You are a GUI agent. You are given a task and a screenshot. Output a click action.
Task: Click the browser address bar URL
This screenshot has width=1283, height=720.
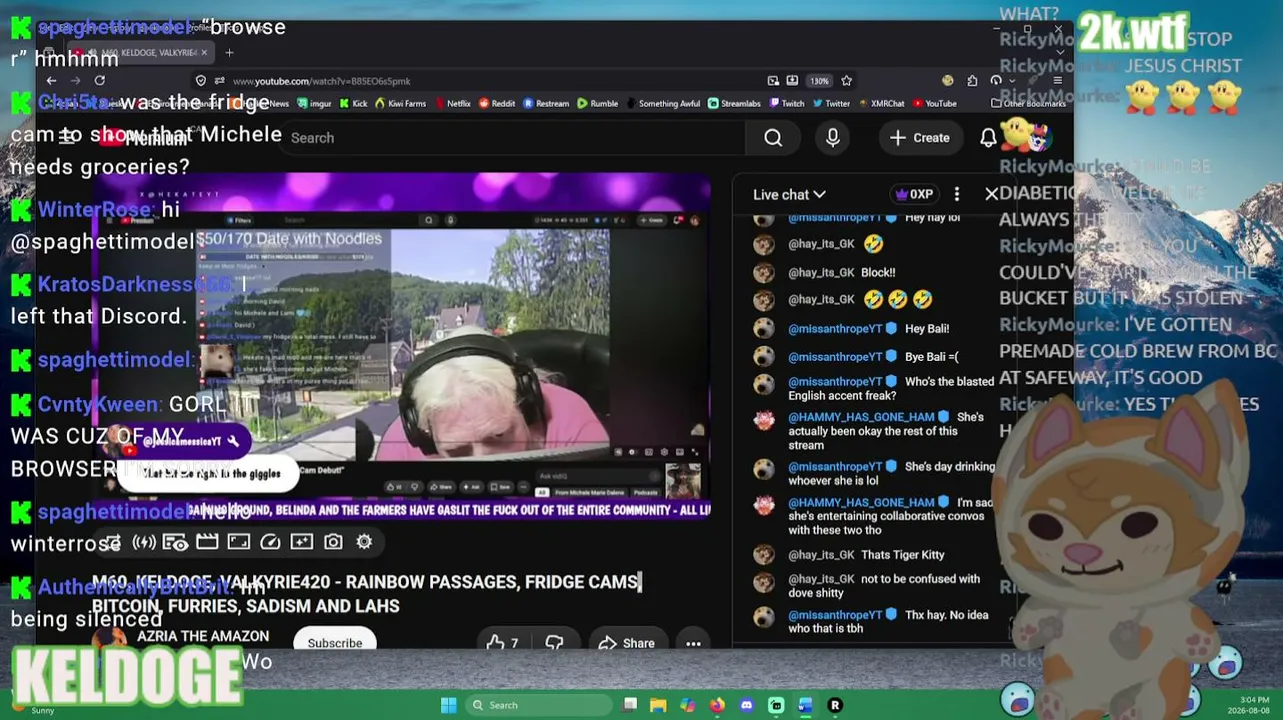[x=321, y=81]
